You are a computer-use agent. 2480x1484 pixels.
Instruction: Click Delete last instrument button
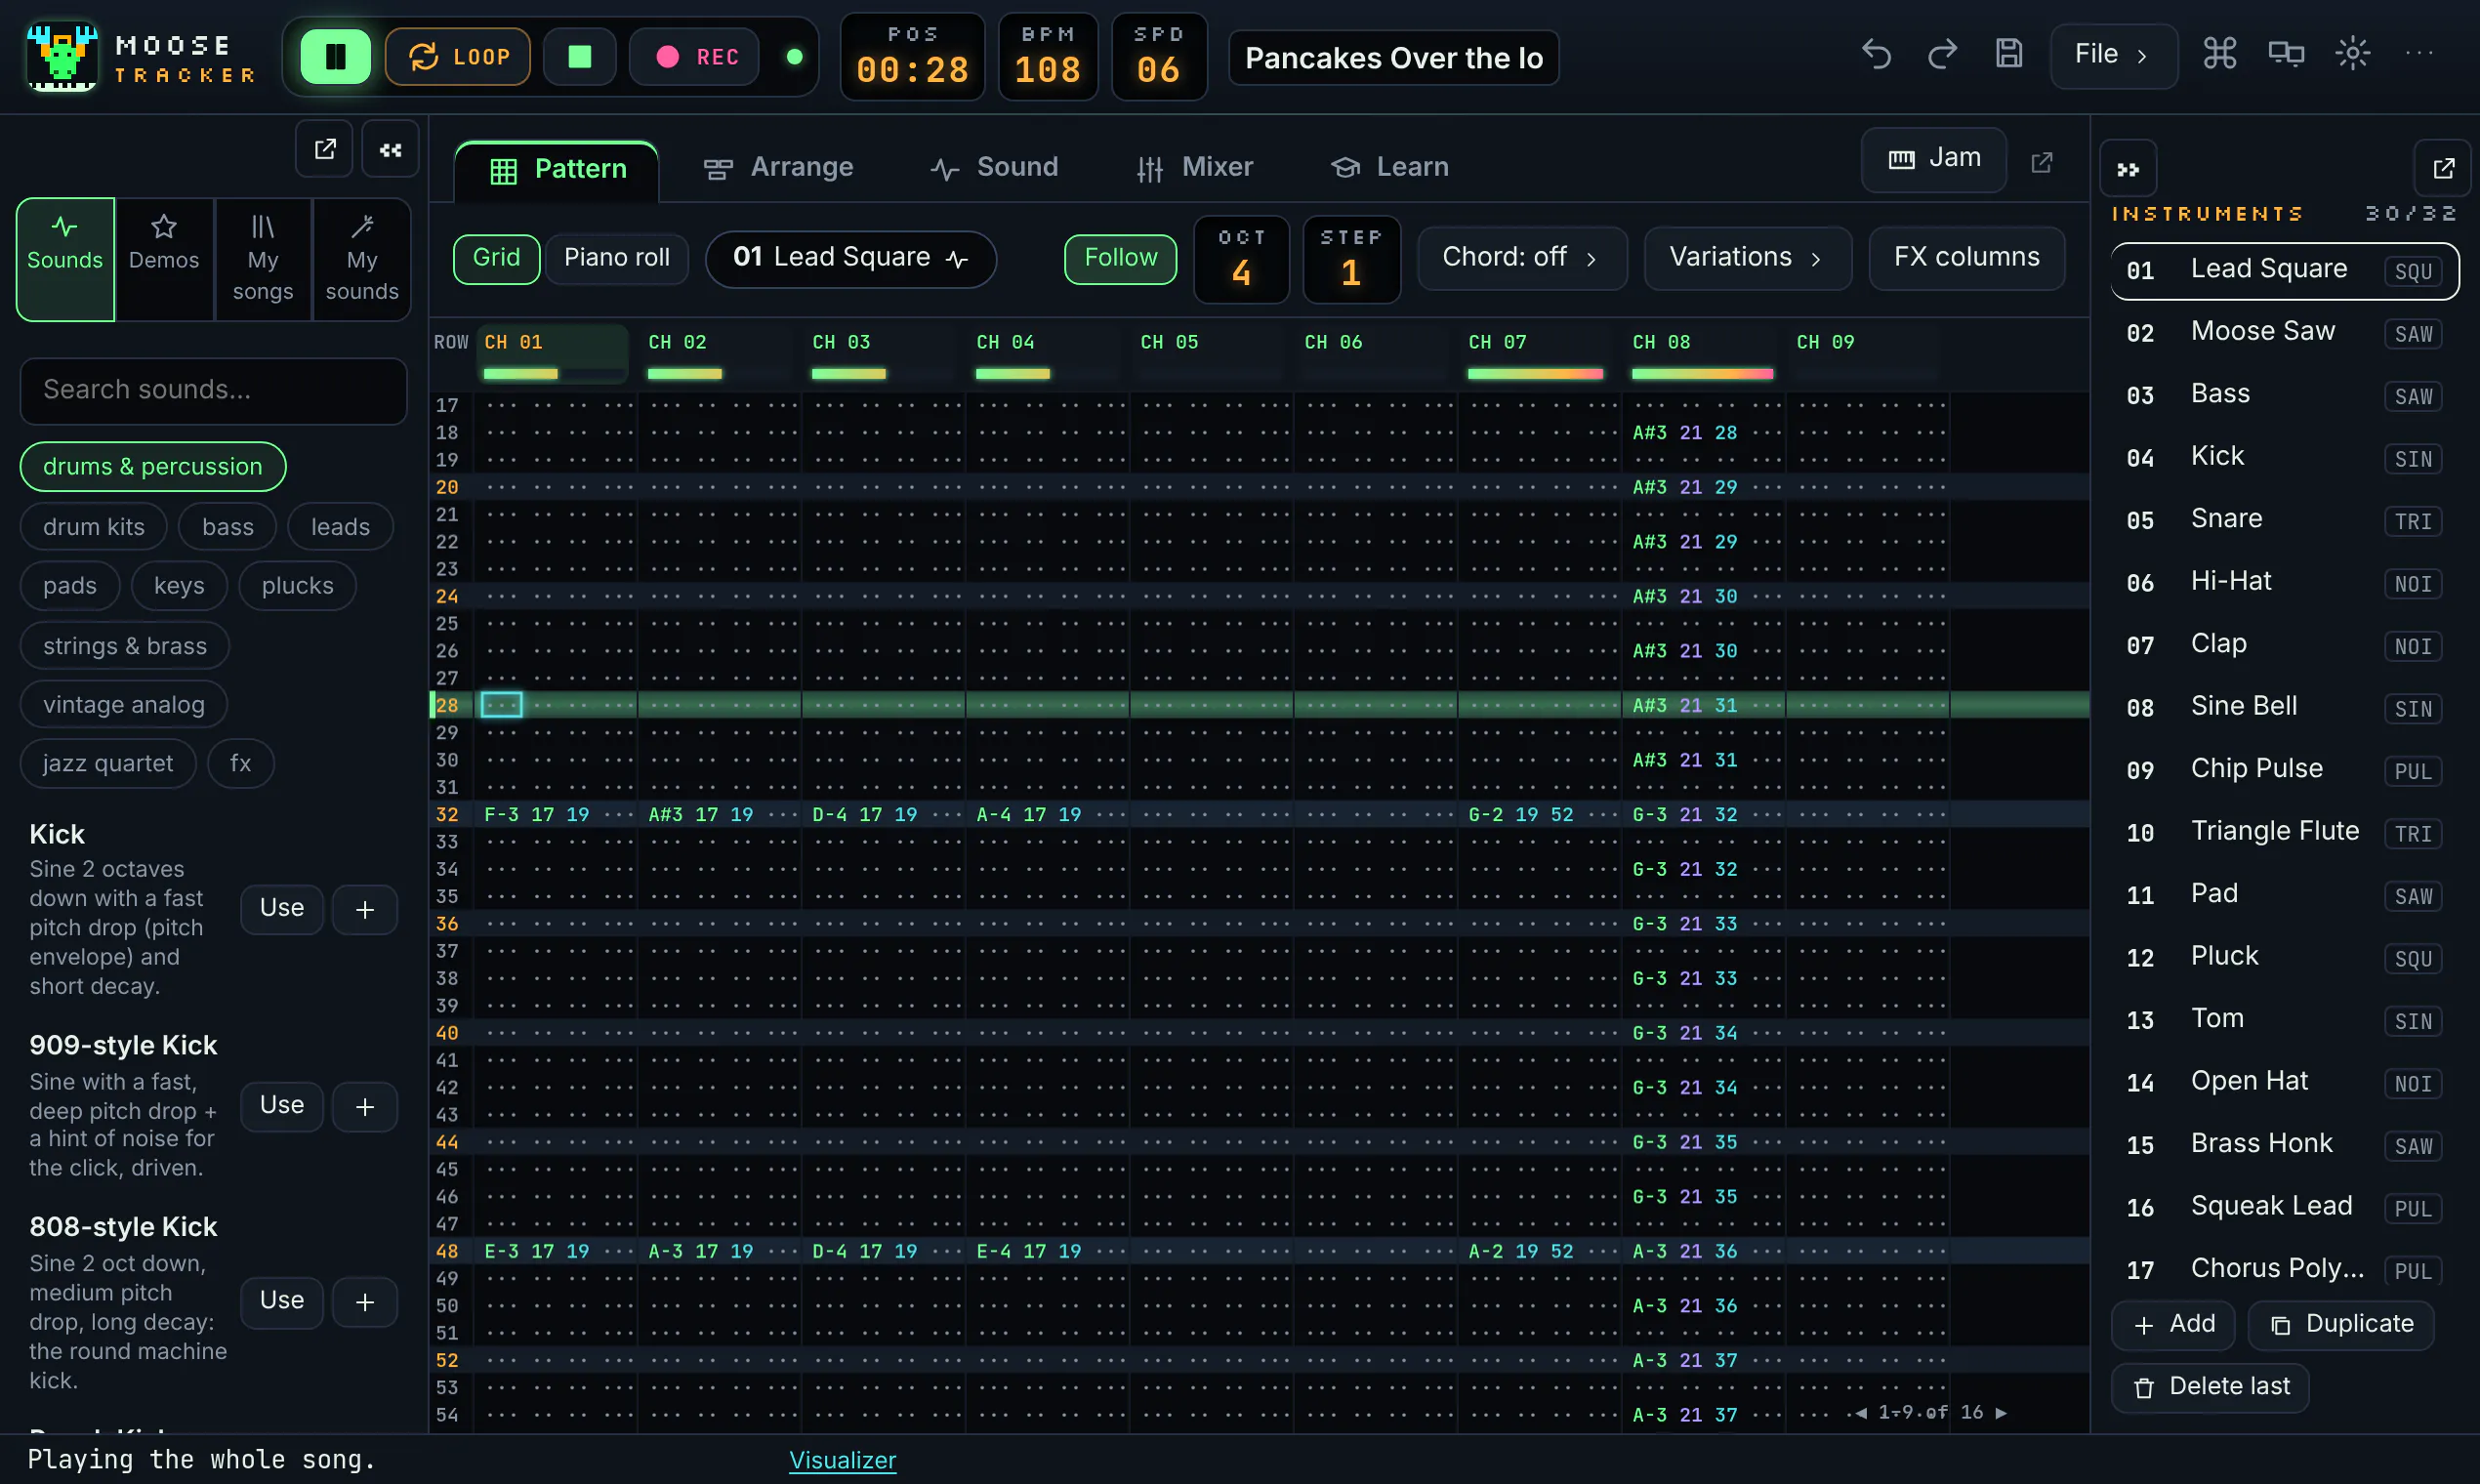2210,1387
